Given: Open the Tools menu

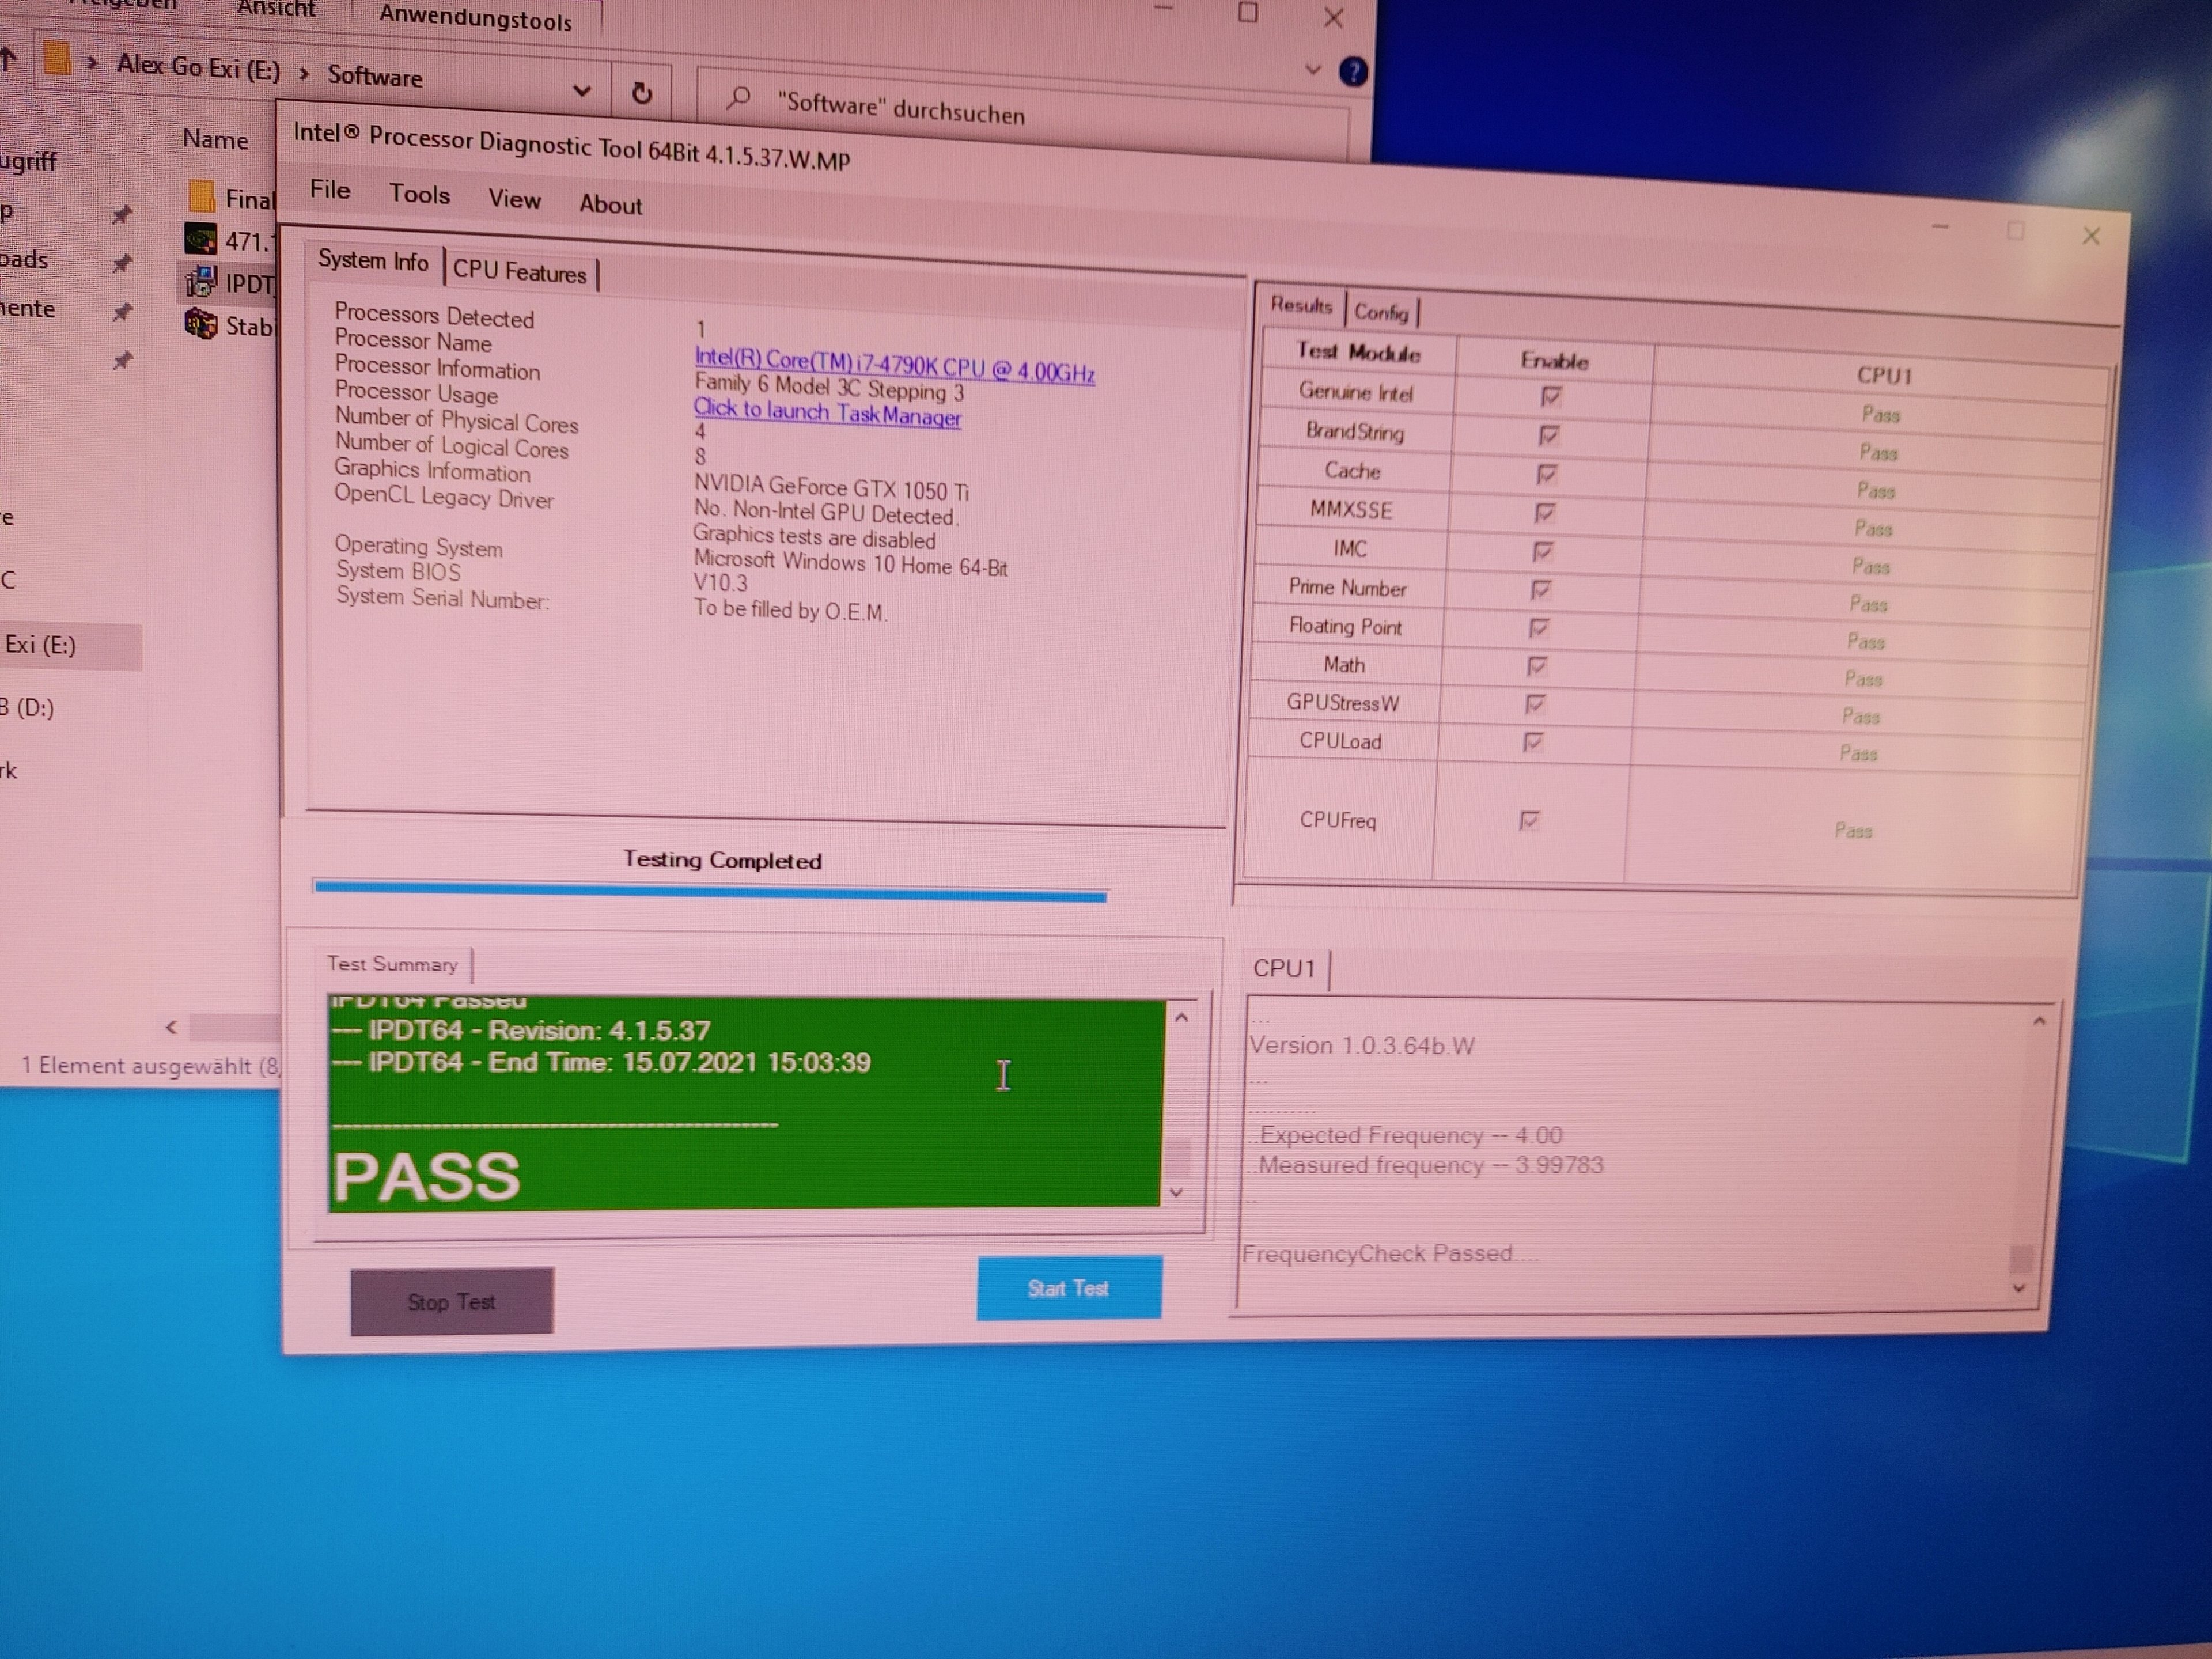Looking at the screenshot, I should (x=419, y=194).
